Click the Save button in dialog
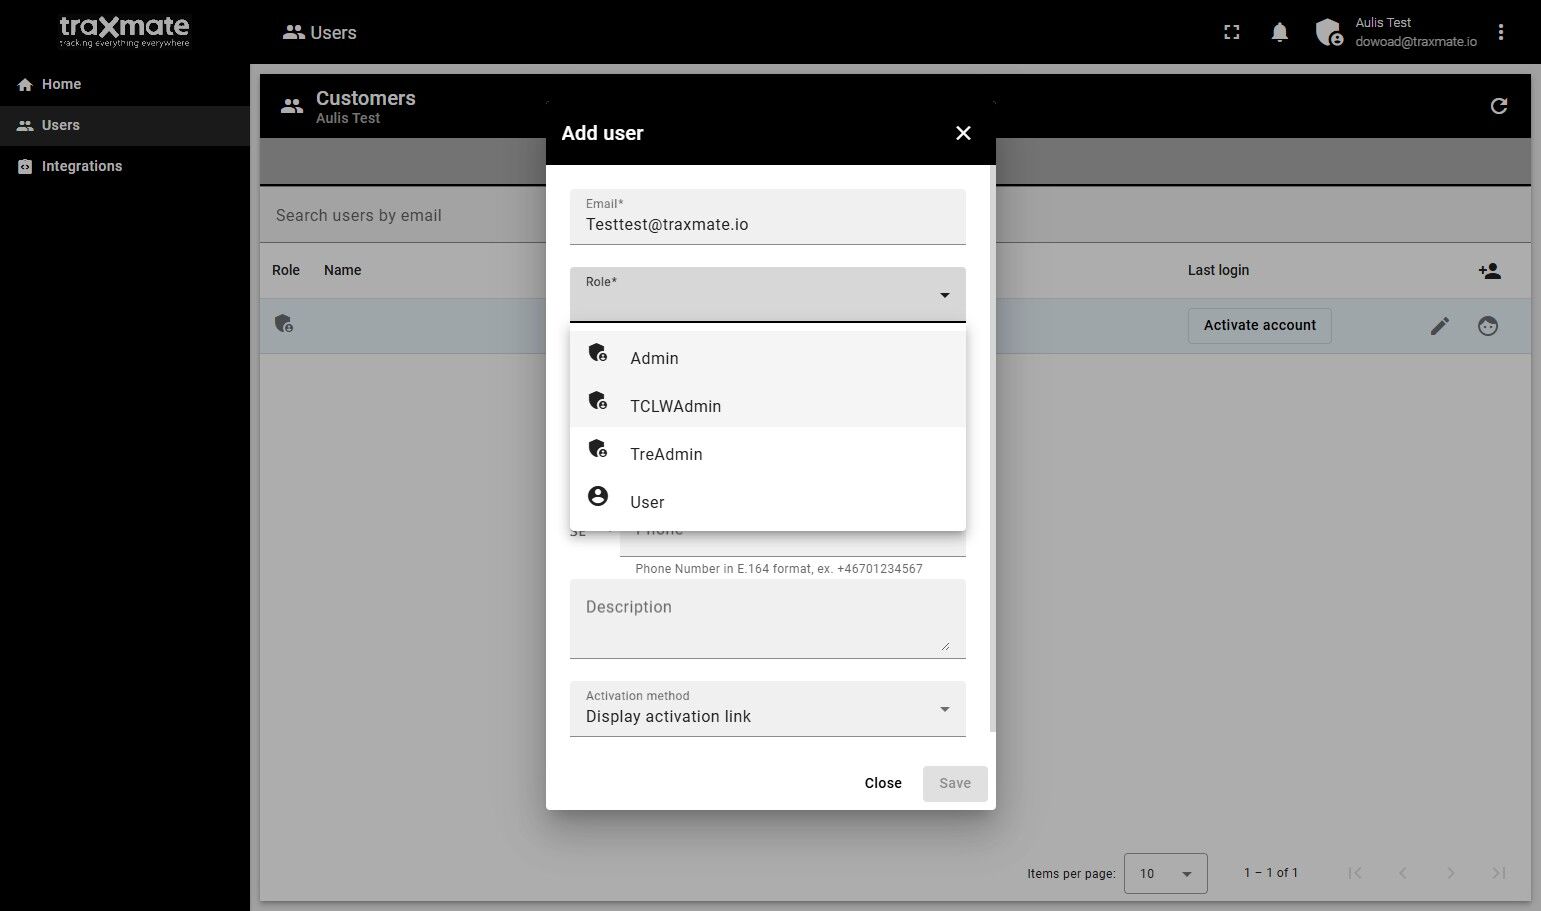The height and width of the screenshot is (911, 1541). 955,783
